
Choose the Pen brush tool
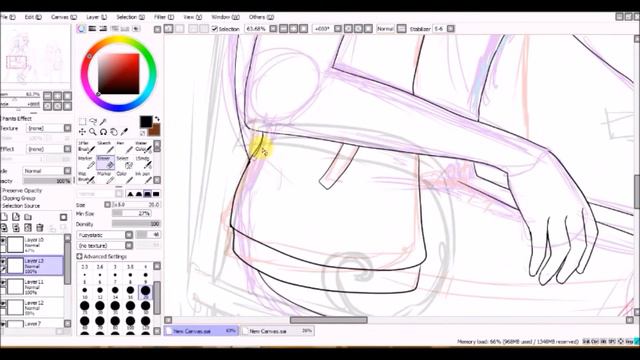point(124,147)
